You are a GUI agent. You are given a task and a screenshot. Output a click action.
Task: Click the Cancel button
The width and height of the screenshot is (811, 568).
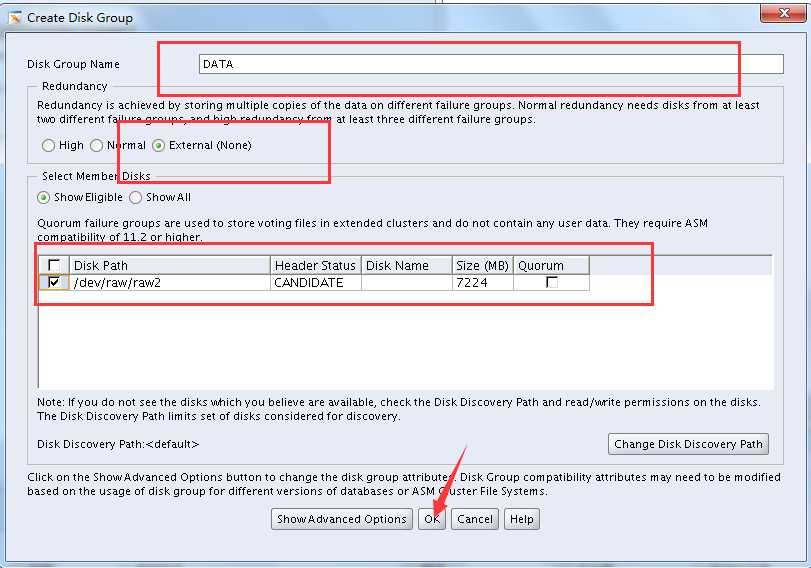tap(475, 519)
